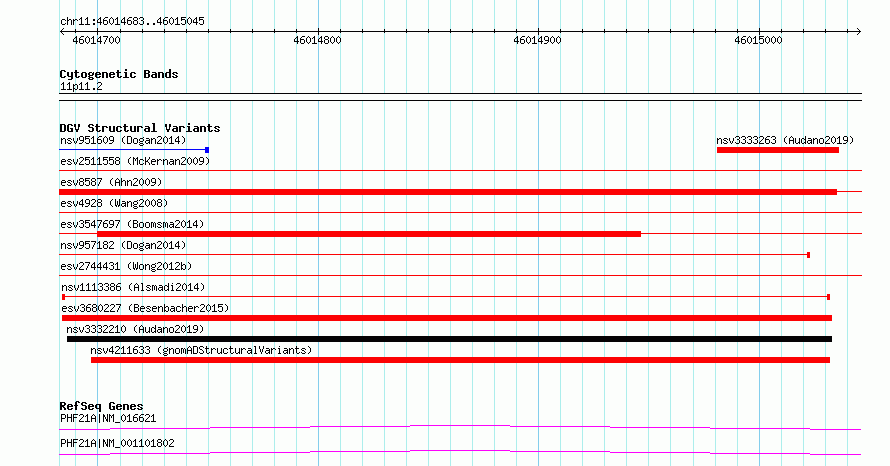Click the 46014900 ruler position label
Viewport: 890px width, 466px height.
coord(538,40)
